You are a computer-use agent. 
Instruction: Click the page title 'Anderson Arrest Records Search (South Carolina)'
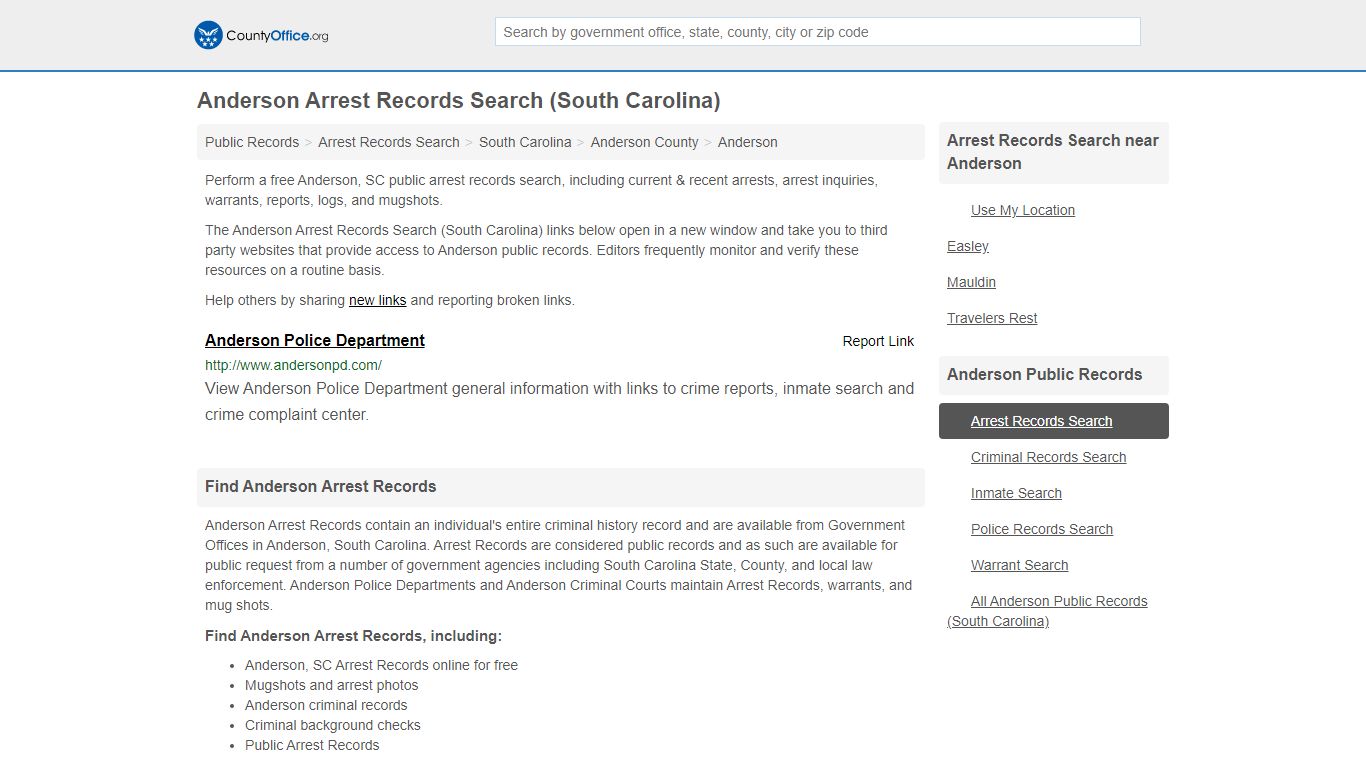458,101
